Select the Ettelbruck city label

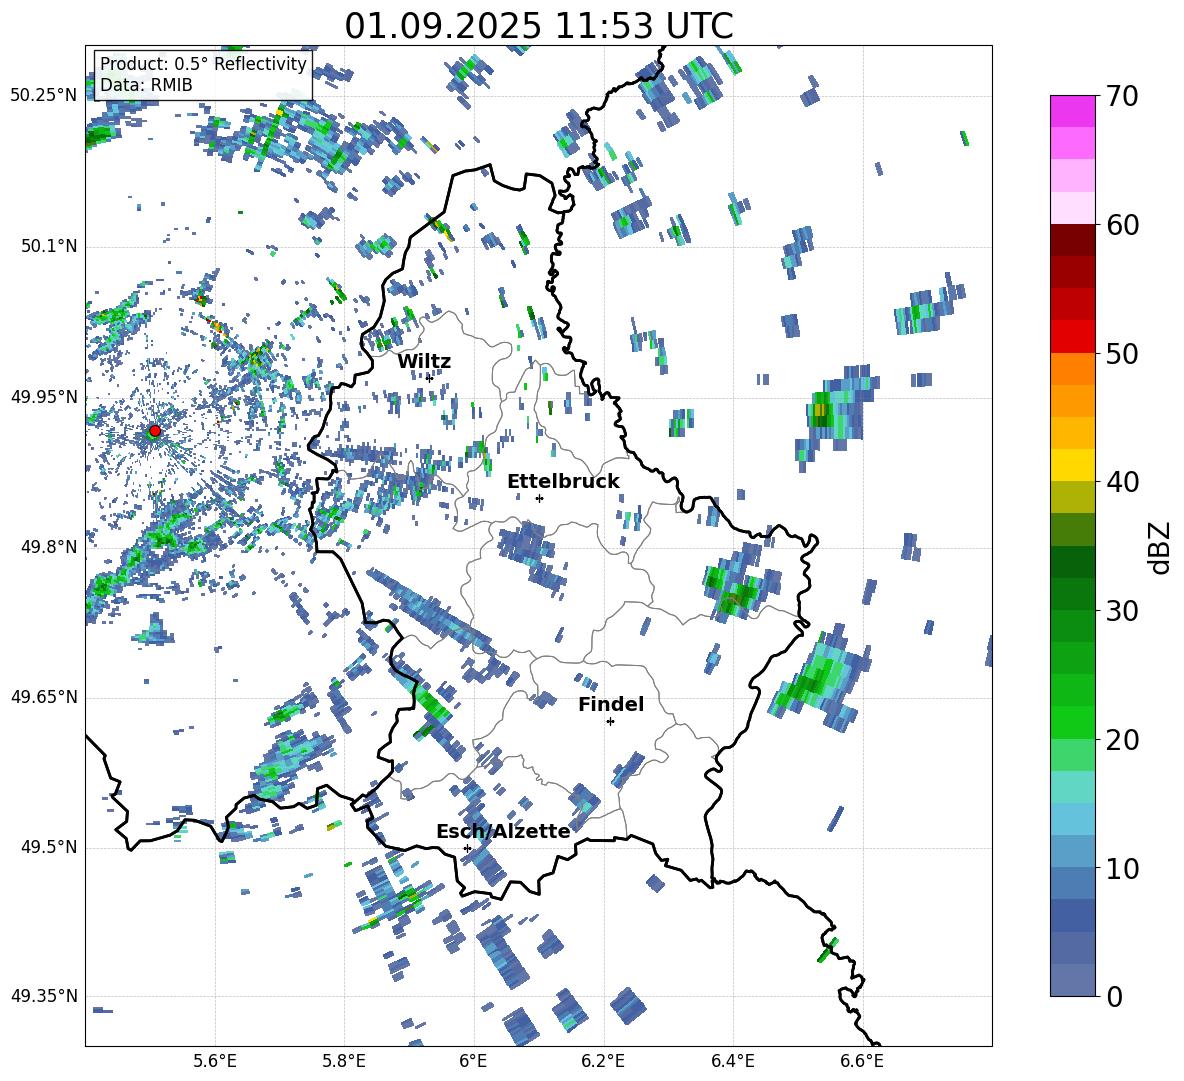563,482
